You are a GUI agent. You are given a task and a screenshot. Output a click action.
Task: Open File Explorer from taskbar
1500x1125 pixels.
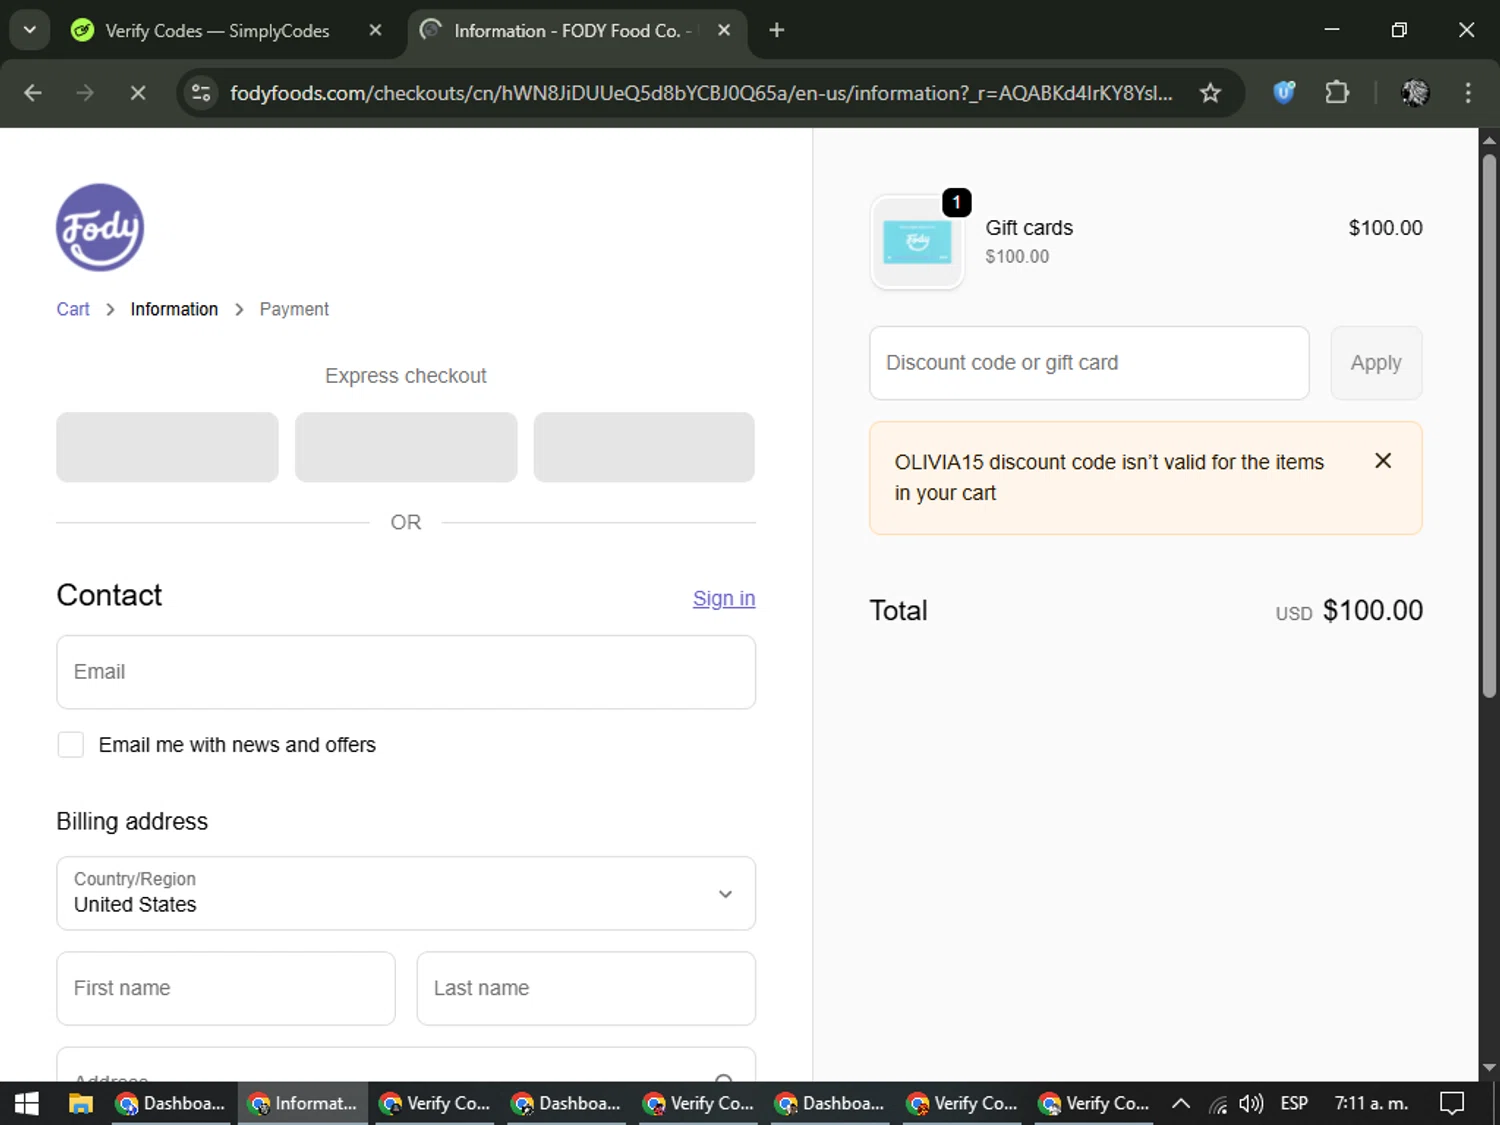click(x=81, y=1103)
